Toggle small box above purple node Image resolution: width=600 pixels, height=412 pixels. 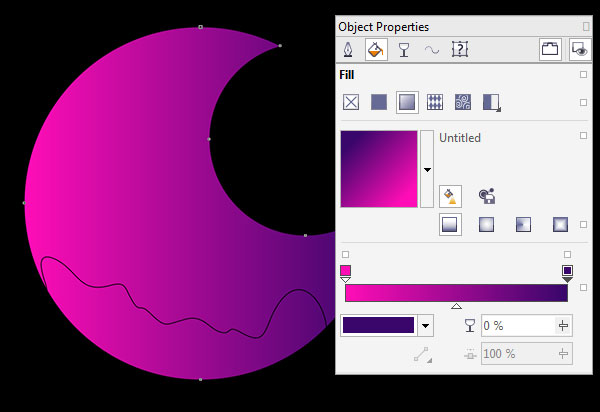(x=567, y=254)
